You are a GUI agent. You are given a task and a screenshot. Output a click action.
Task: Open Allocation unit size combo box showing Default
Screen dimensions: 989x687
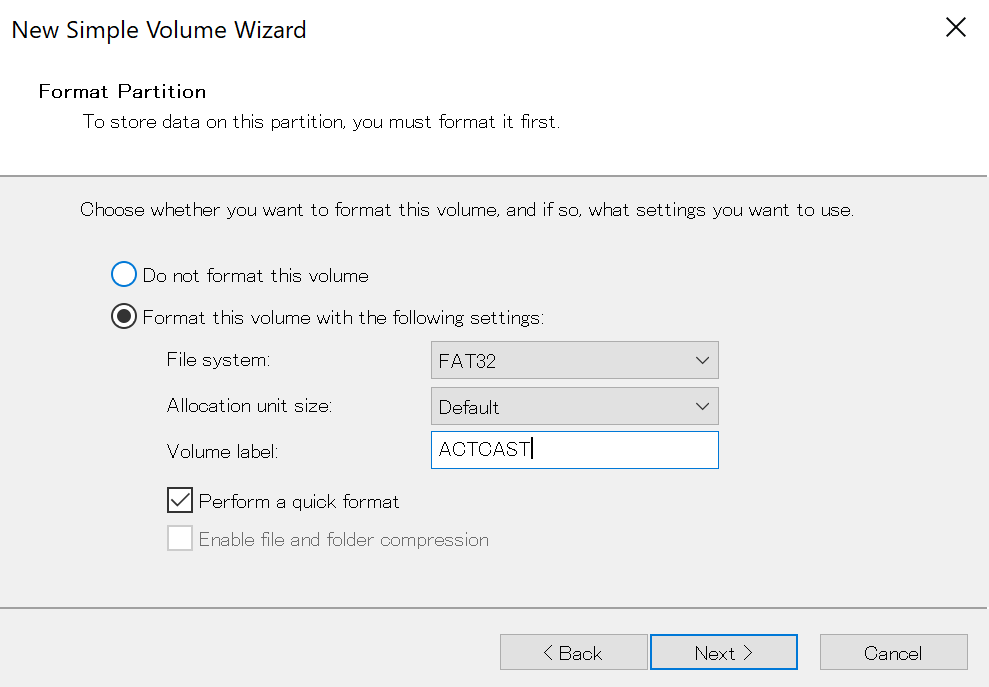[x=560, y=407]
